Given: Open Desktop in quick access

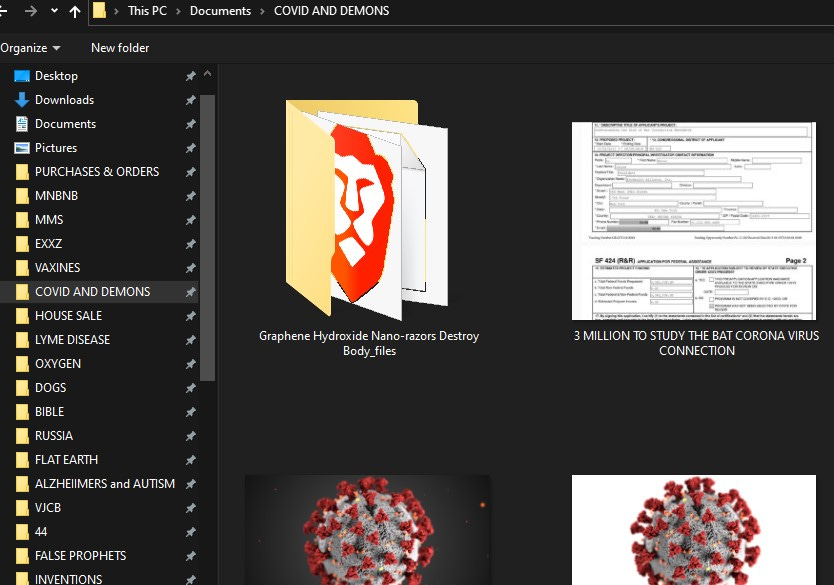Looking at the screenshot, I should coord(99,76).
